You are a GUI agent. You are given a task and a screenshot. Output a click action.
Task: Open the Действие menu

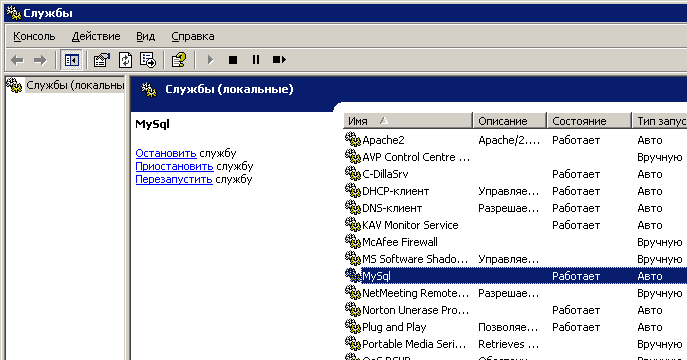[x=96, y=36]
